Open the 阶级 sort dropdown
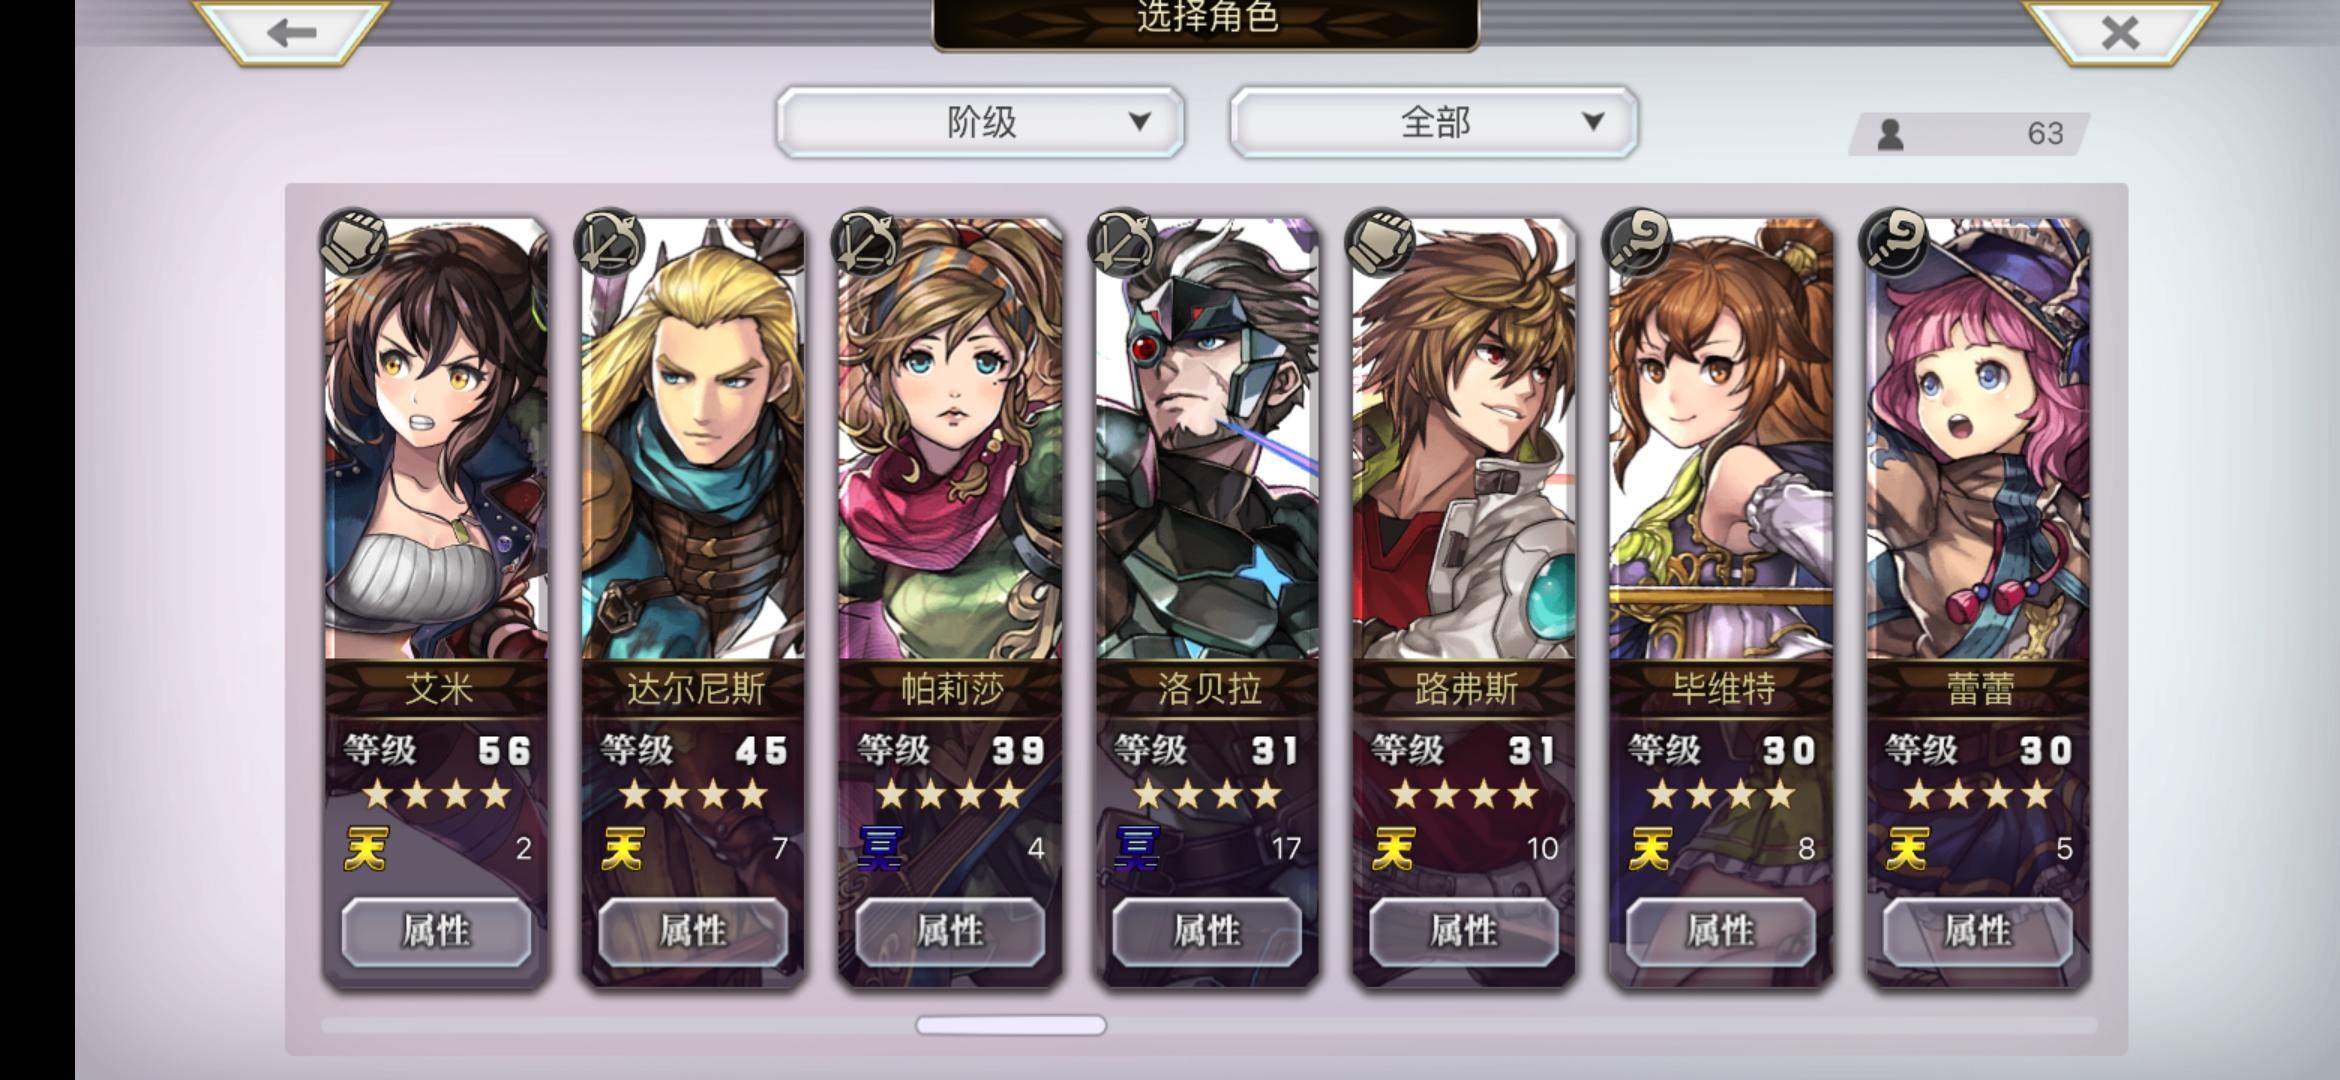Viewport: 2340px width, 1080px height. [x=980, y=122]
